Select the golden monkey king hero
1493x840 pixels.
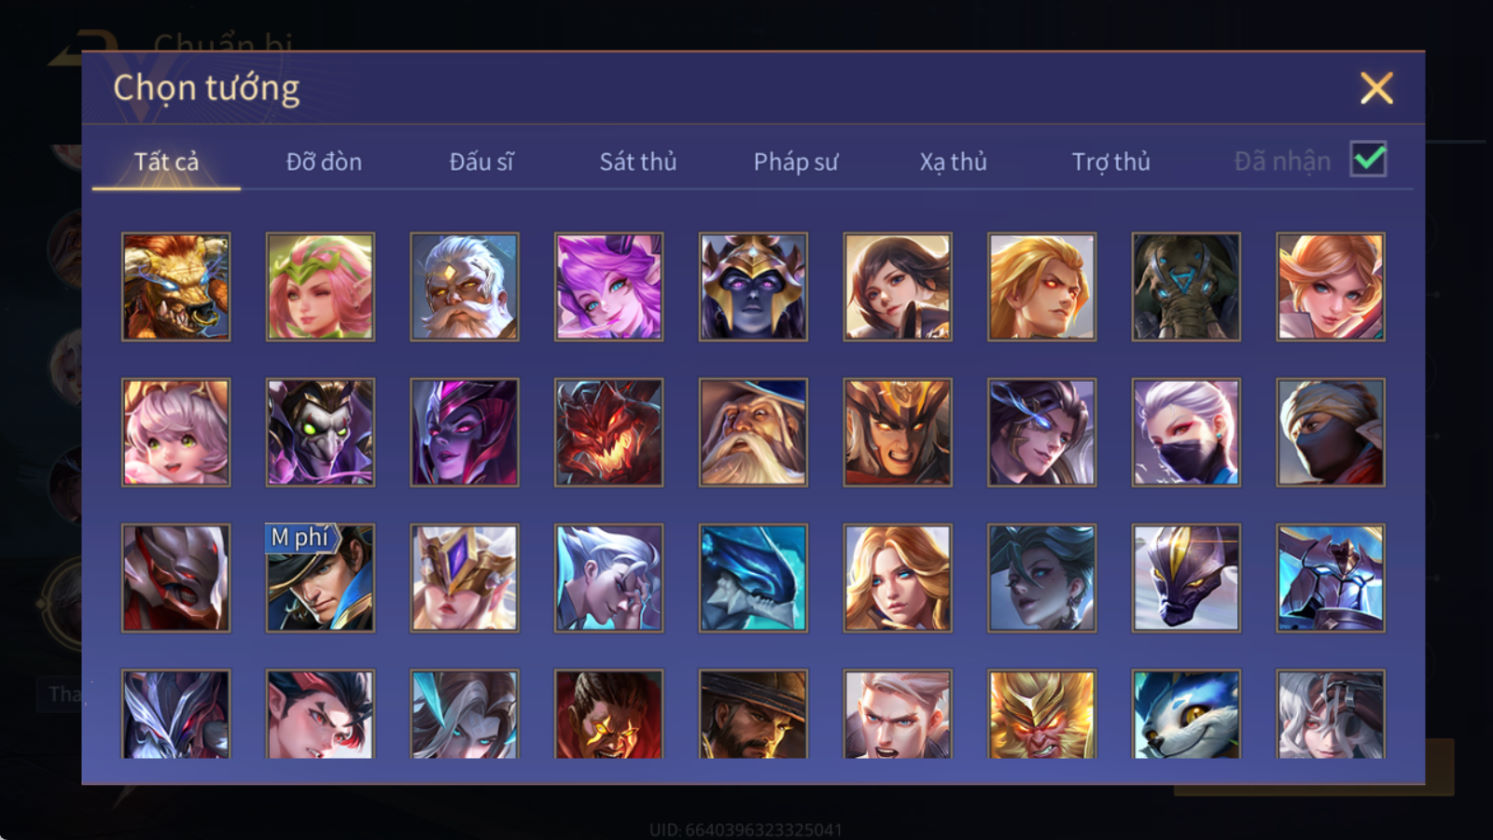tap(1041, 714)
